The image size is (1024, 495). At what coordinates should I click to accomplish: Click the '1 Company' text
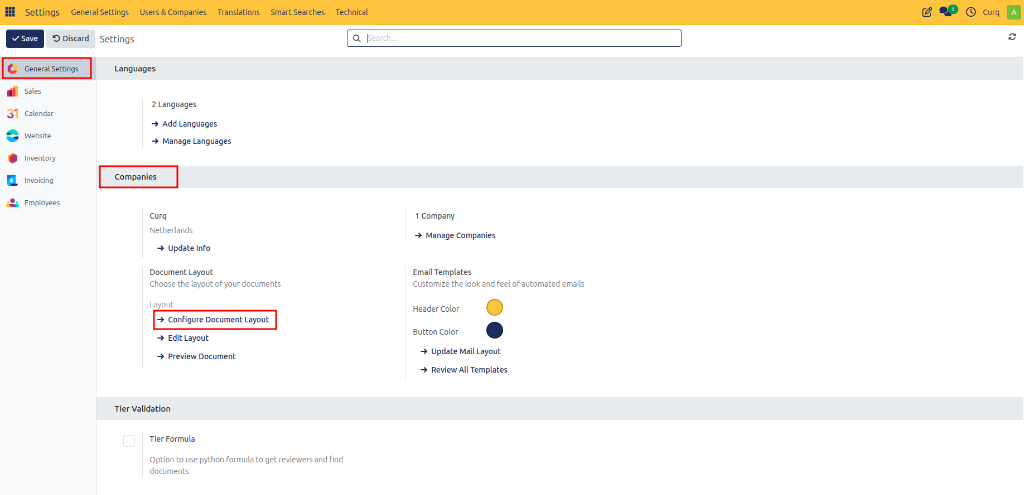pos(435,216)
